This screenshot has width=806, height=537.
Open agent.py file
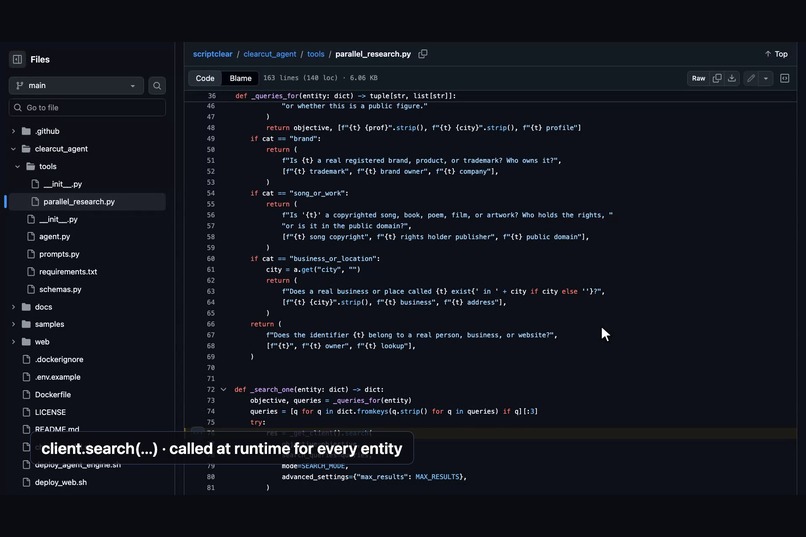pos(54,236)
